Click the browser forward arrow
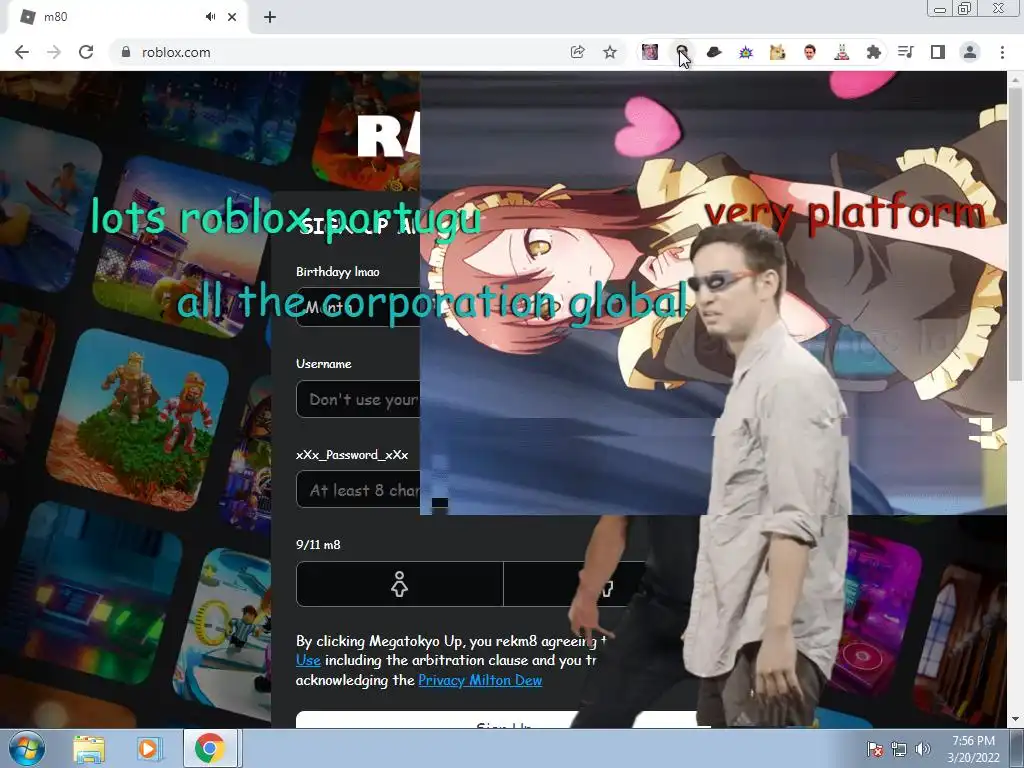Screen dimensions: 1024x768 pyautogui.click(x=54, y=52)
